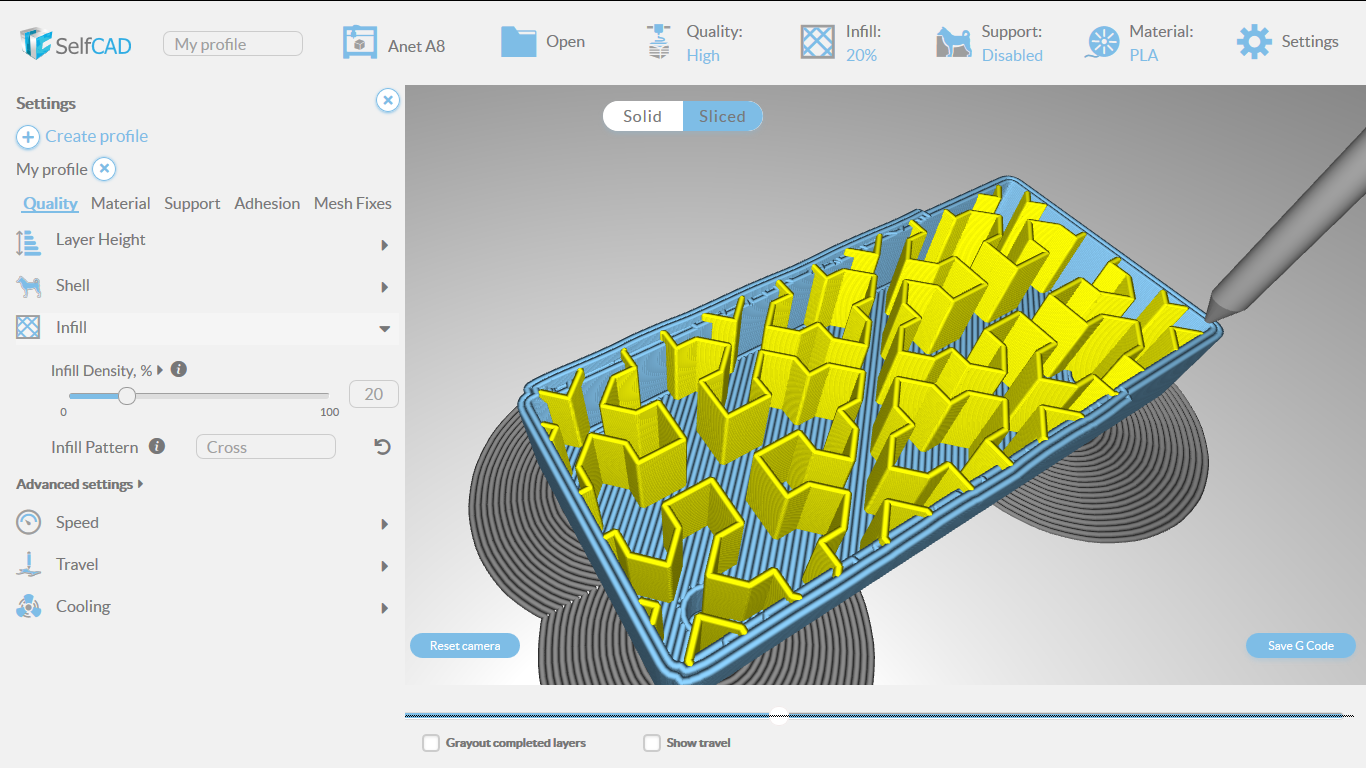
Task: Click the Travel icon
Action: (28, 564)
